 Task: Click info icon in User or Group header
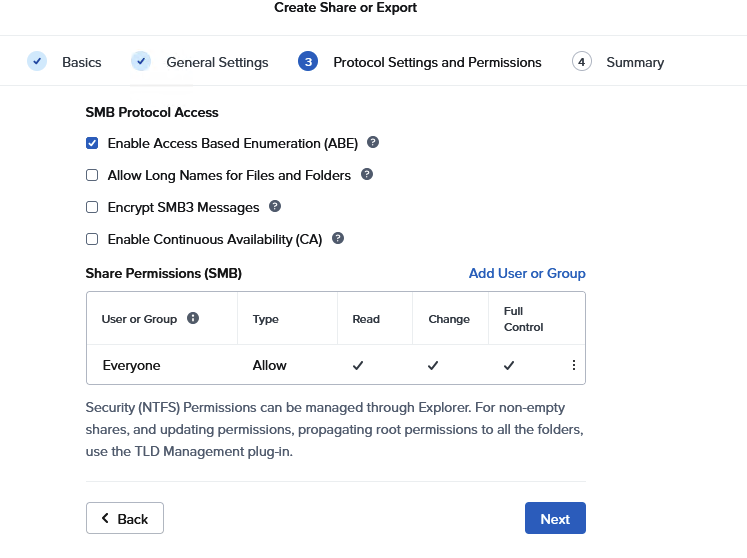point(193,319)
